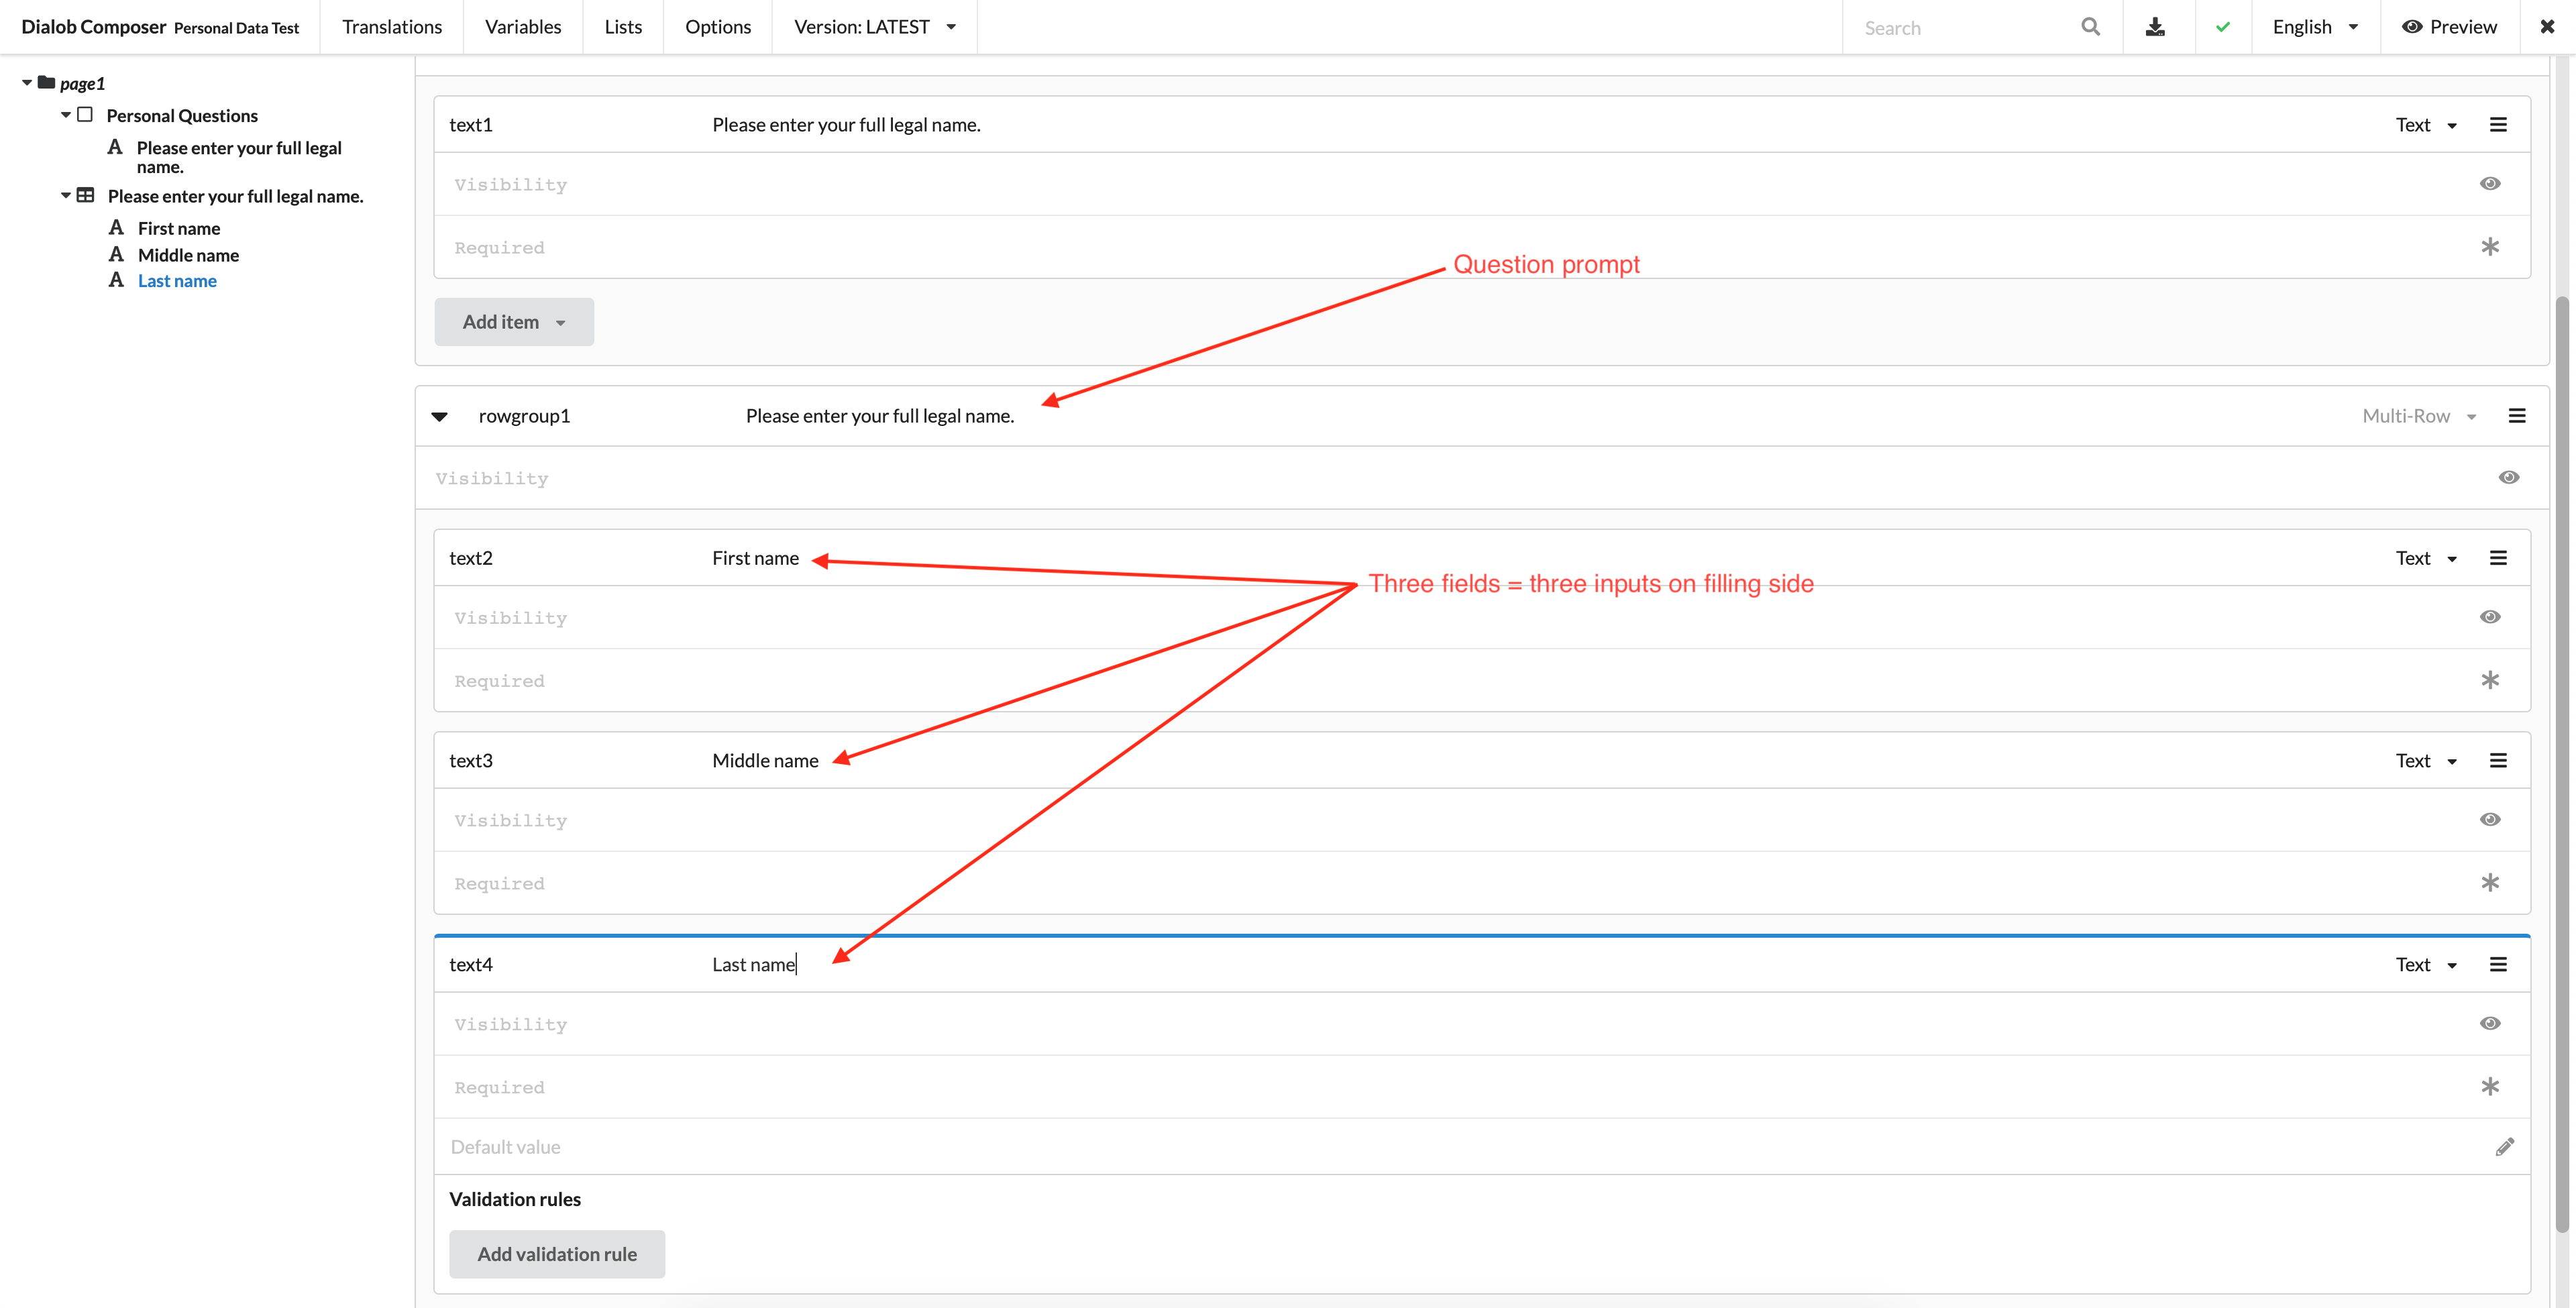Click the download form icon

(x=2155, y=27)
